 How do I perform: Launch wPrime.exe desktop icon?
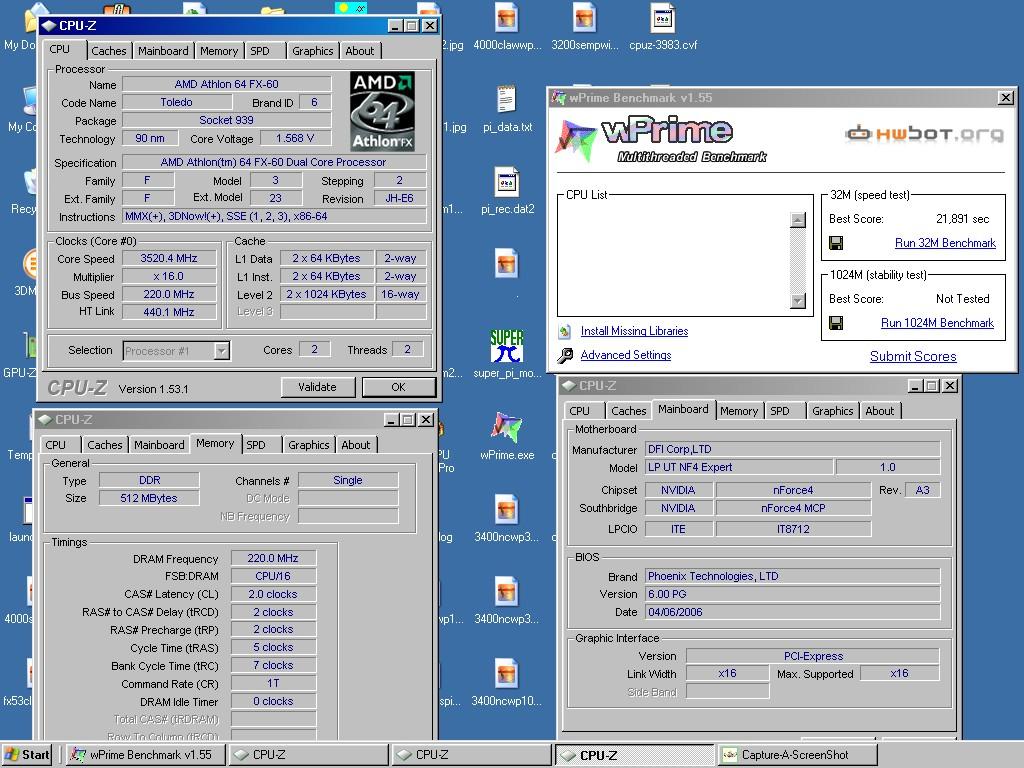[506, 428]
